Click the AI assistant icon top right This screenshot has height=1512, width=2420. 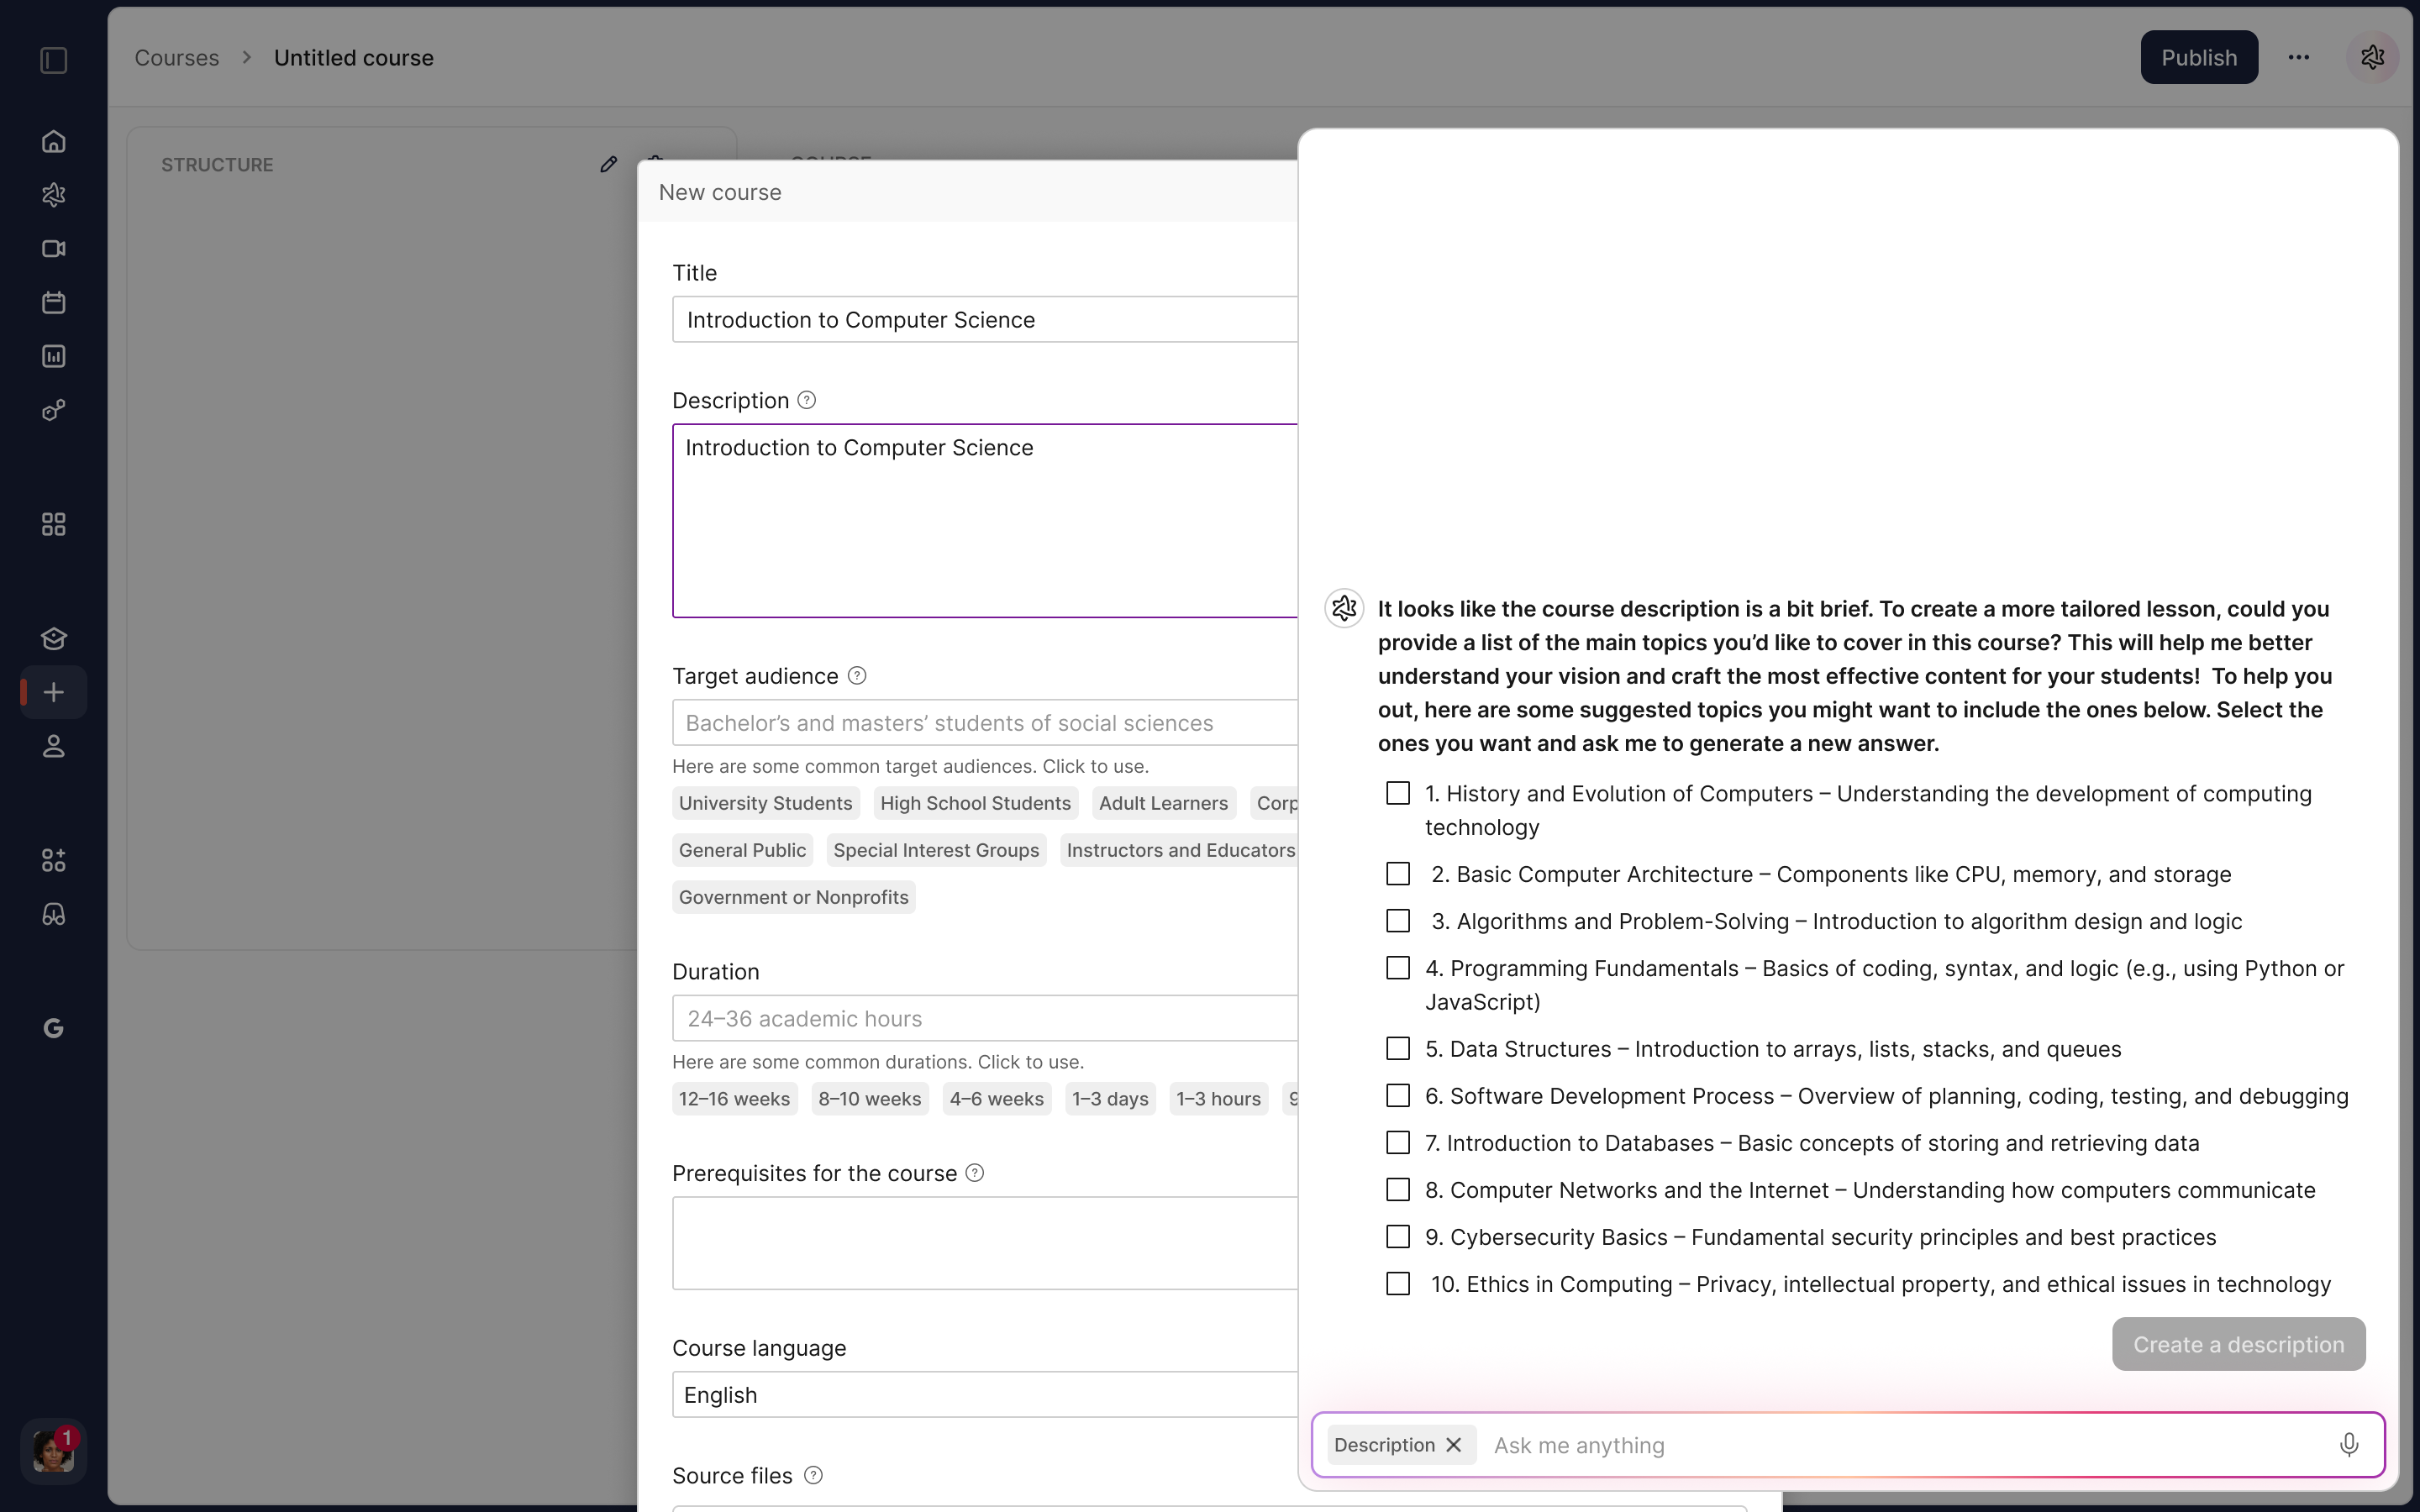(x=2372, y=58)
